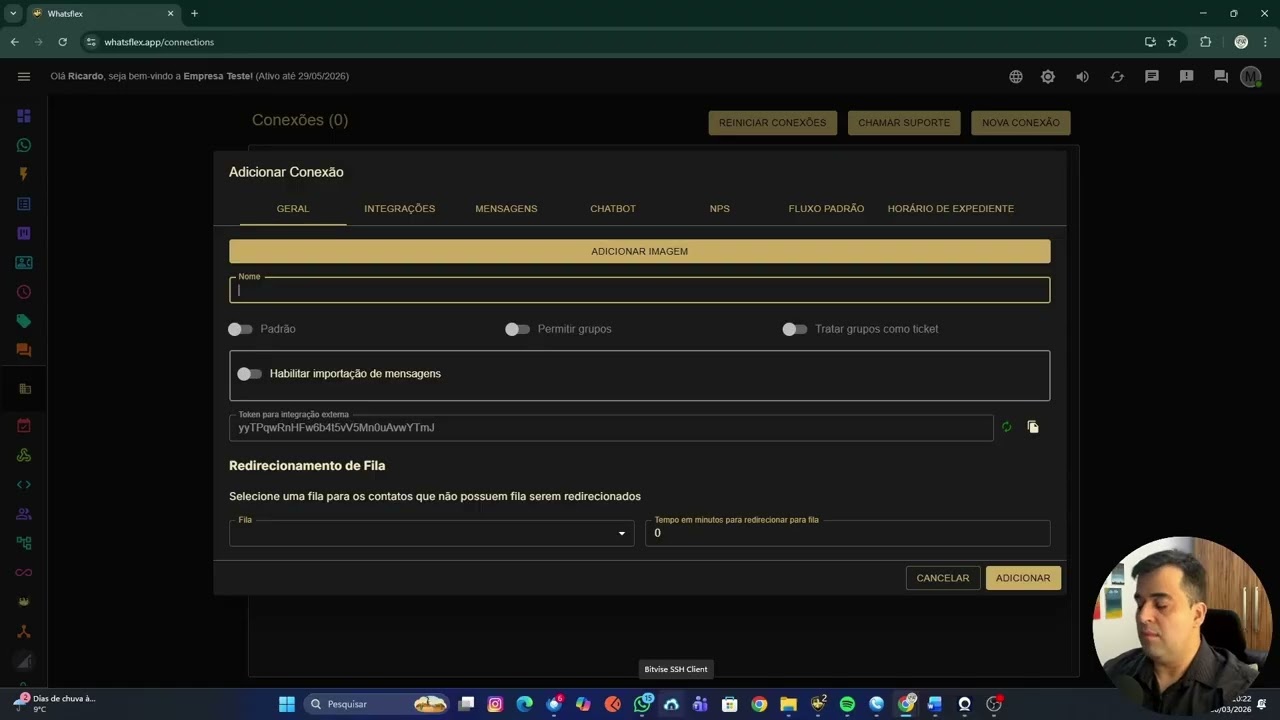Open the hamburger menu in the sidebar
Screen dimensions: 1280x720
pos(24,76)
